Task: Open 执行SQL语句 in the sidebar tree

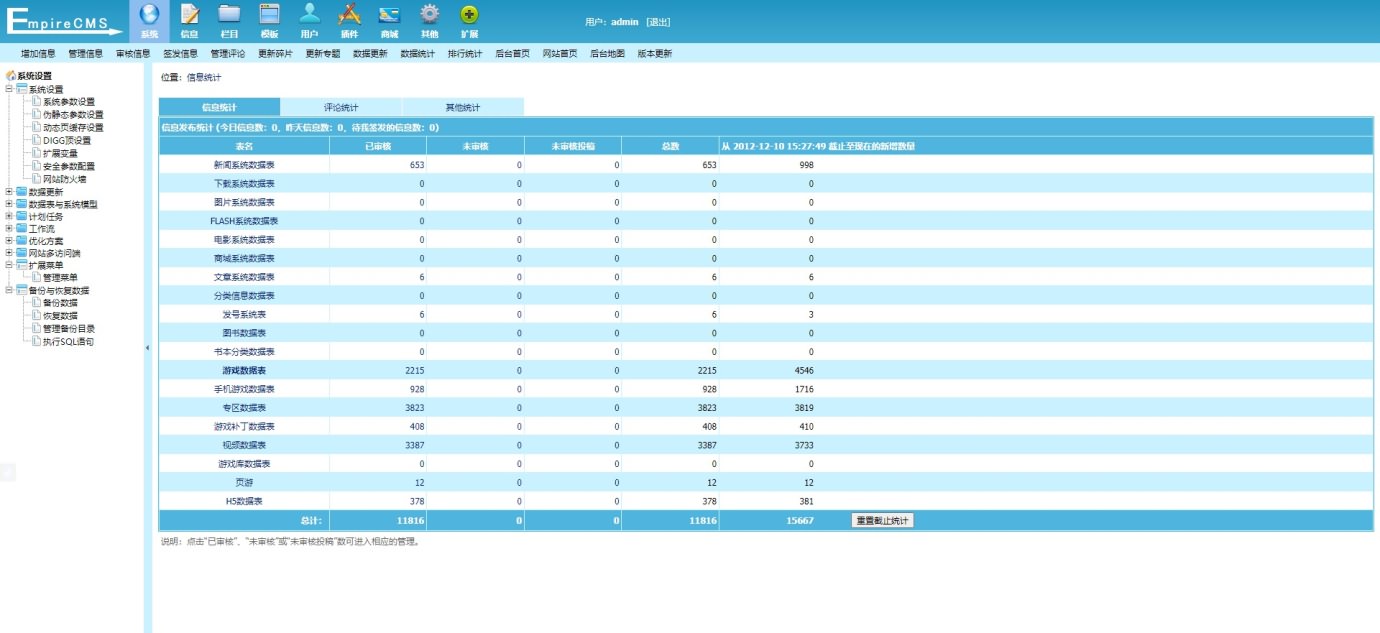Action: click(x=69, y=342)
